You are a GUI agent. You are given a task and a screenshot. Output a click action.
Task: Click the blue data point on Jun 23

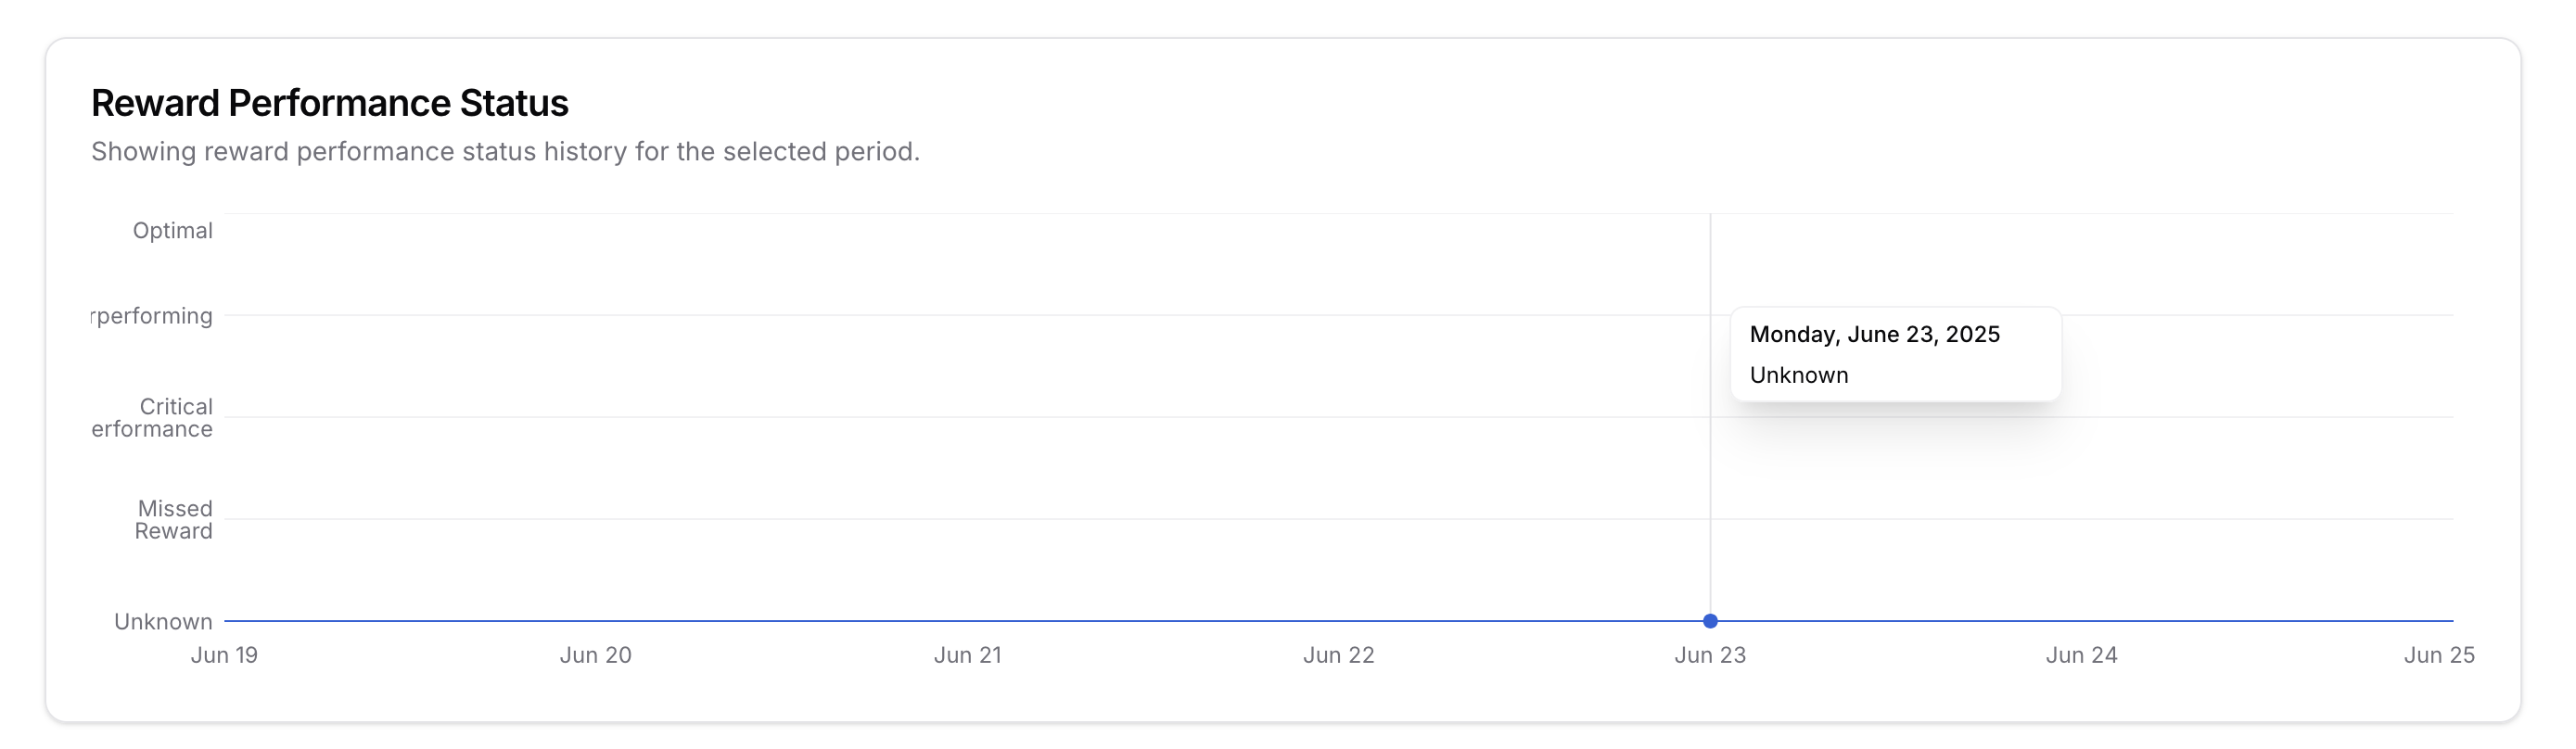(1710, 621)
